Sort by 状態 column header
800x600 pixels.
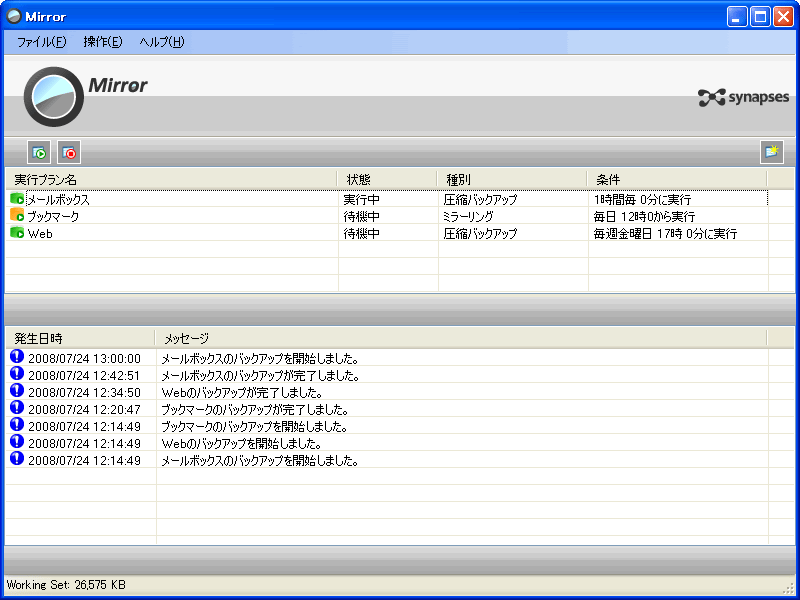(x=387, y=180)
